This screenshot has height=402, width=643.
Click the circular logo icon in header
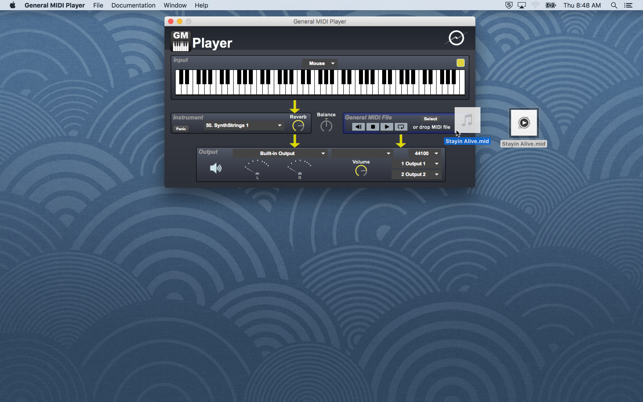[x=456, y=38]
